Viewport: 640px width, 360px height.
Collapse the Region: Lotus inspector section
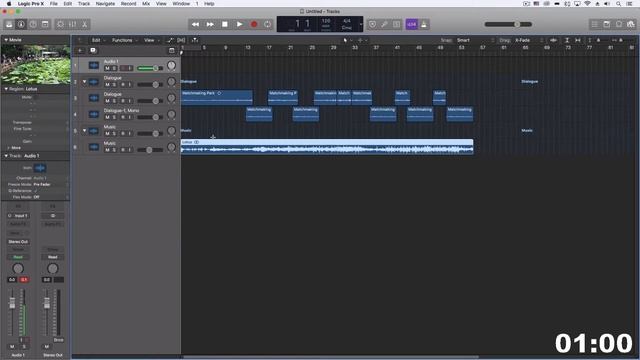click(6, 89)
